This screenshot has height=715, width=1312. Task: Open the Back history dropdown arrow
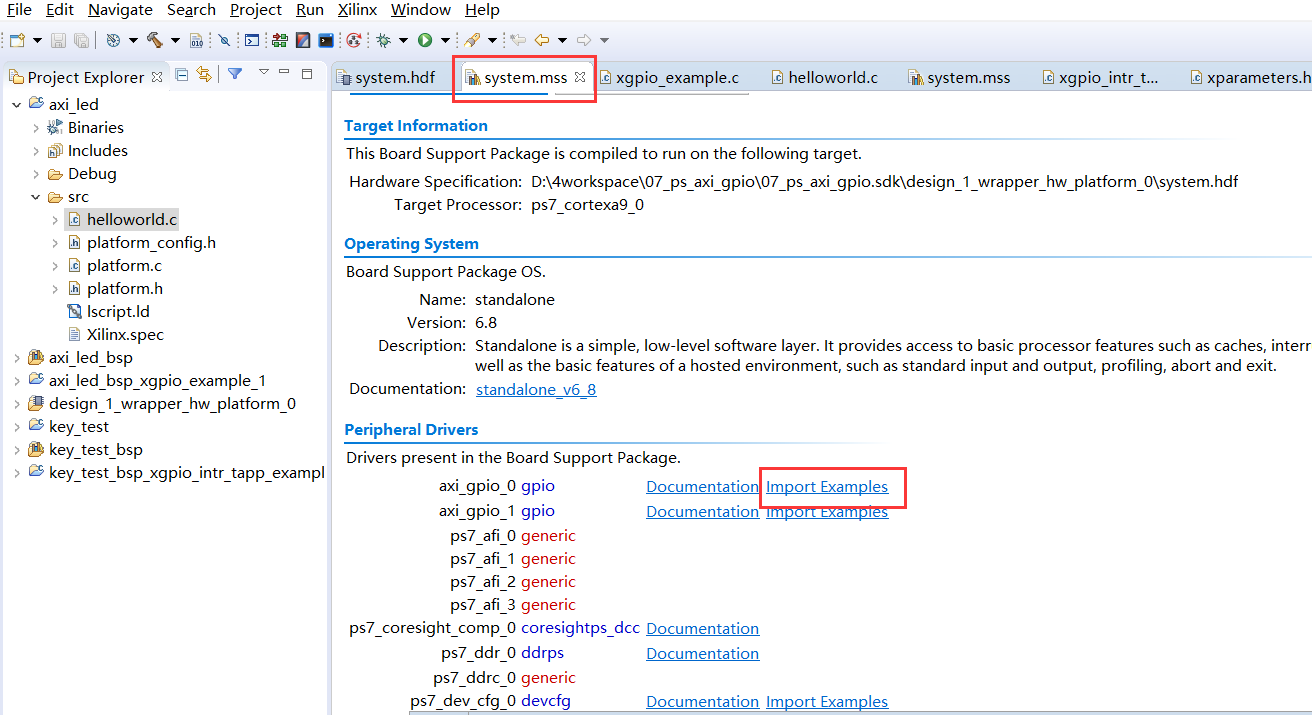562,41
